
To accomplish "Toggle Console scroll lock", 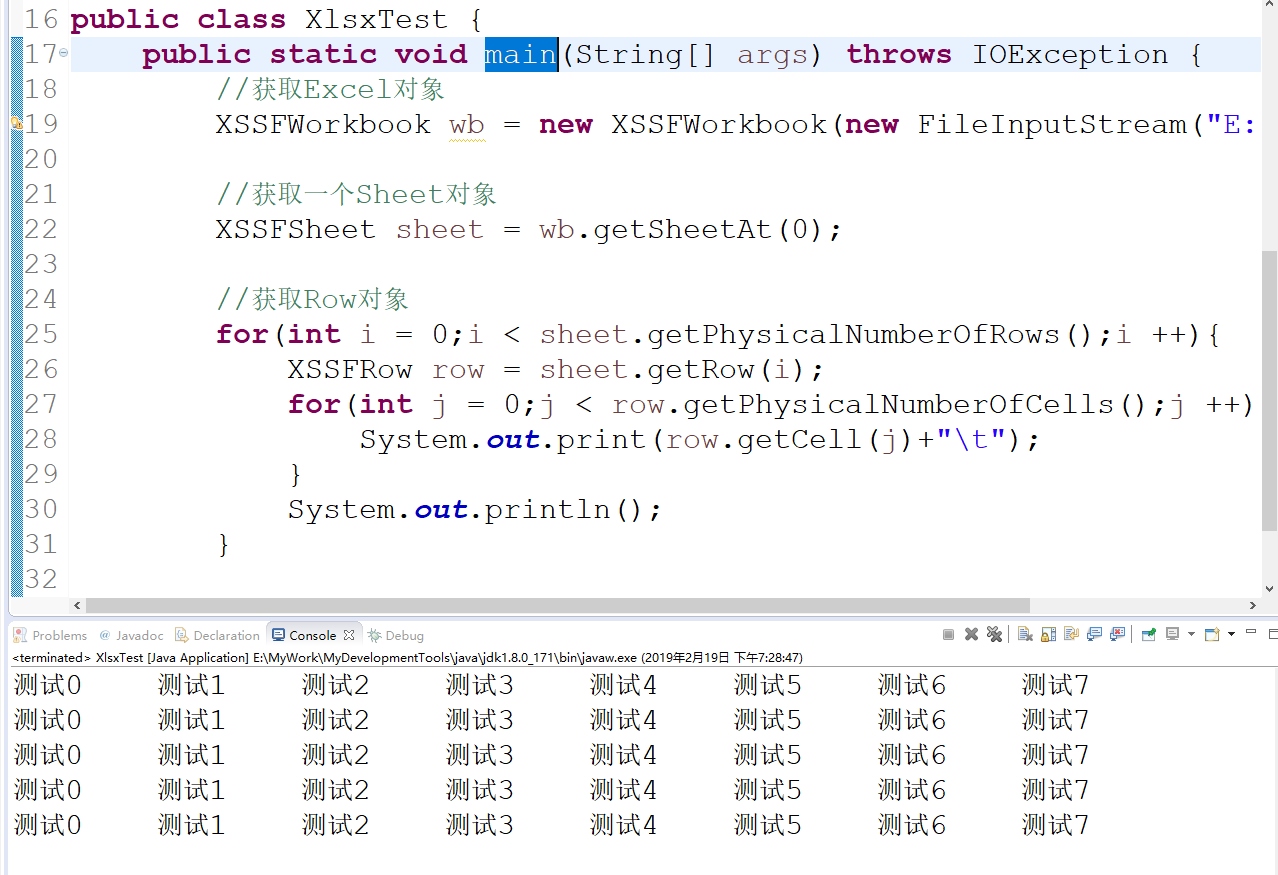I will [x=1048, y=634].
